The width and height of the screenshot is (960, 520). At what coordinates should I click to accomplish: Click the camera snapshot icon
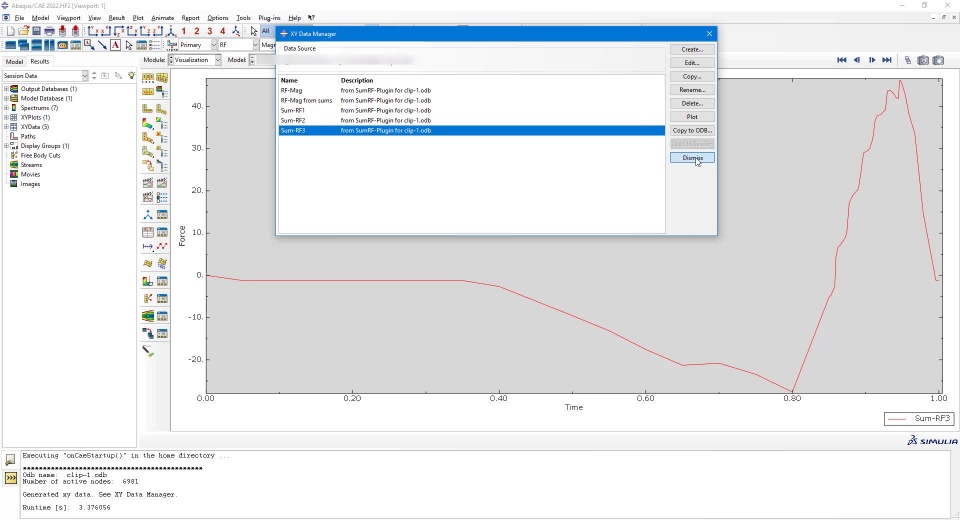pos(938,60)
